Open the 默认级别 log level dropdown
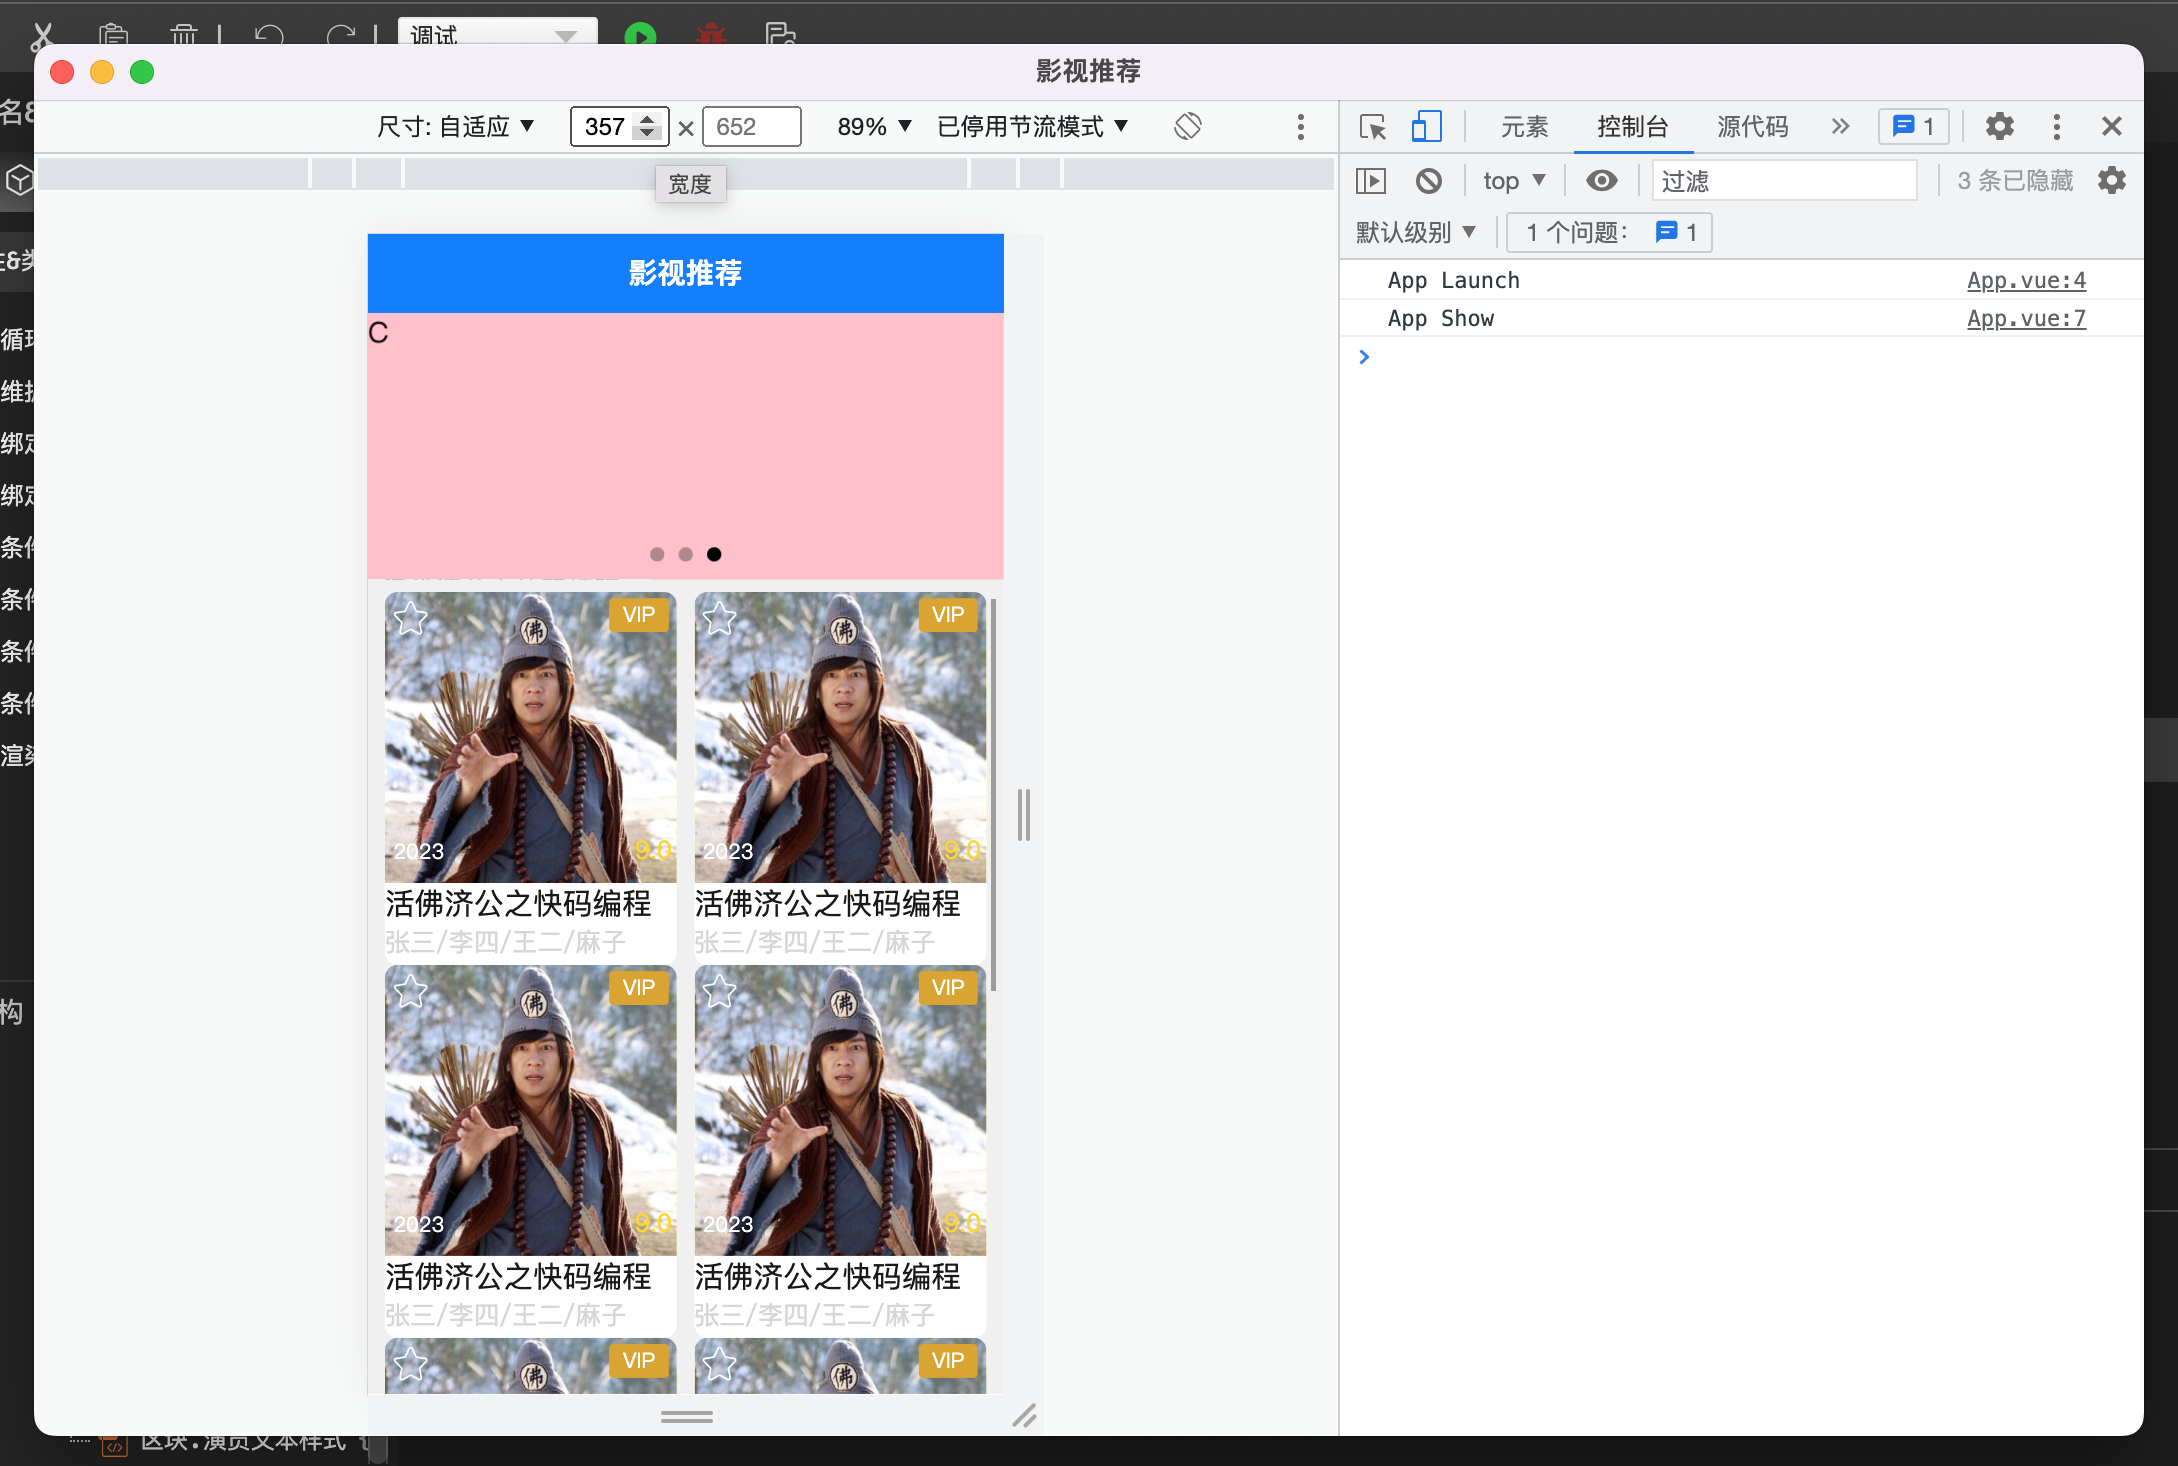This screenshot has height=1466, width=2178. (x=1415, y=233)
